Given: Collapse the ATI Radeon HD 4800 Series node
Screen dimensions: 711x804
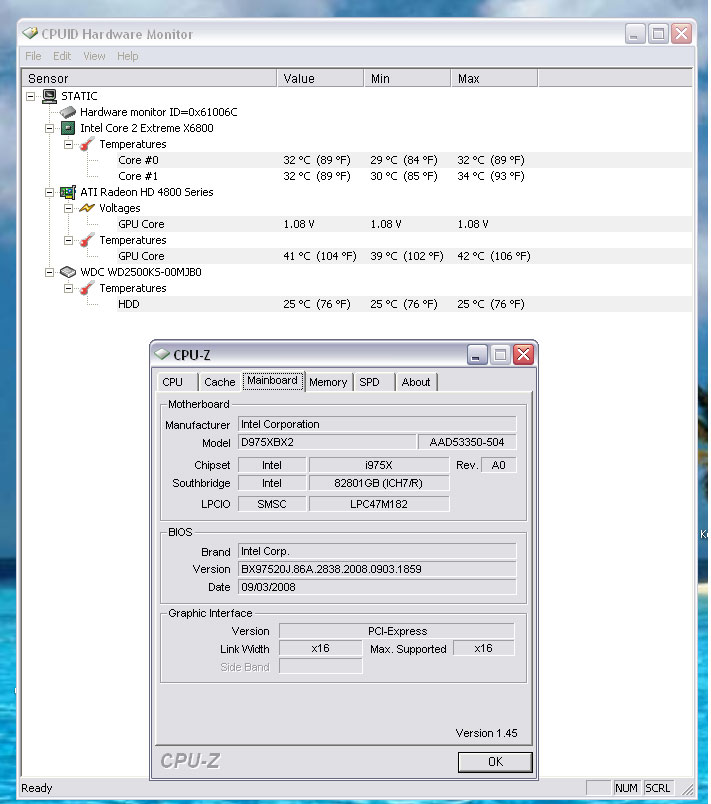Looking at the screenshot, I should pyautogui.click(x=50, y=192).
